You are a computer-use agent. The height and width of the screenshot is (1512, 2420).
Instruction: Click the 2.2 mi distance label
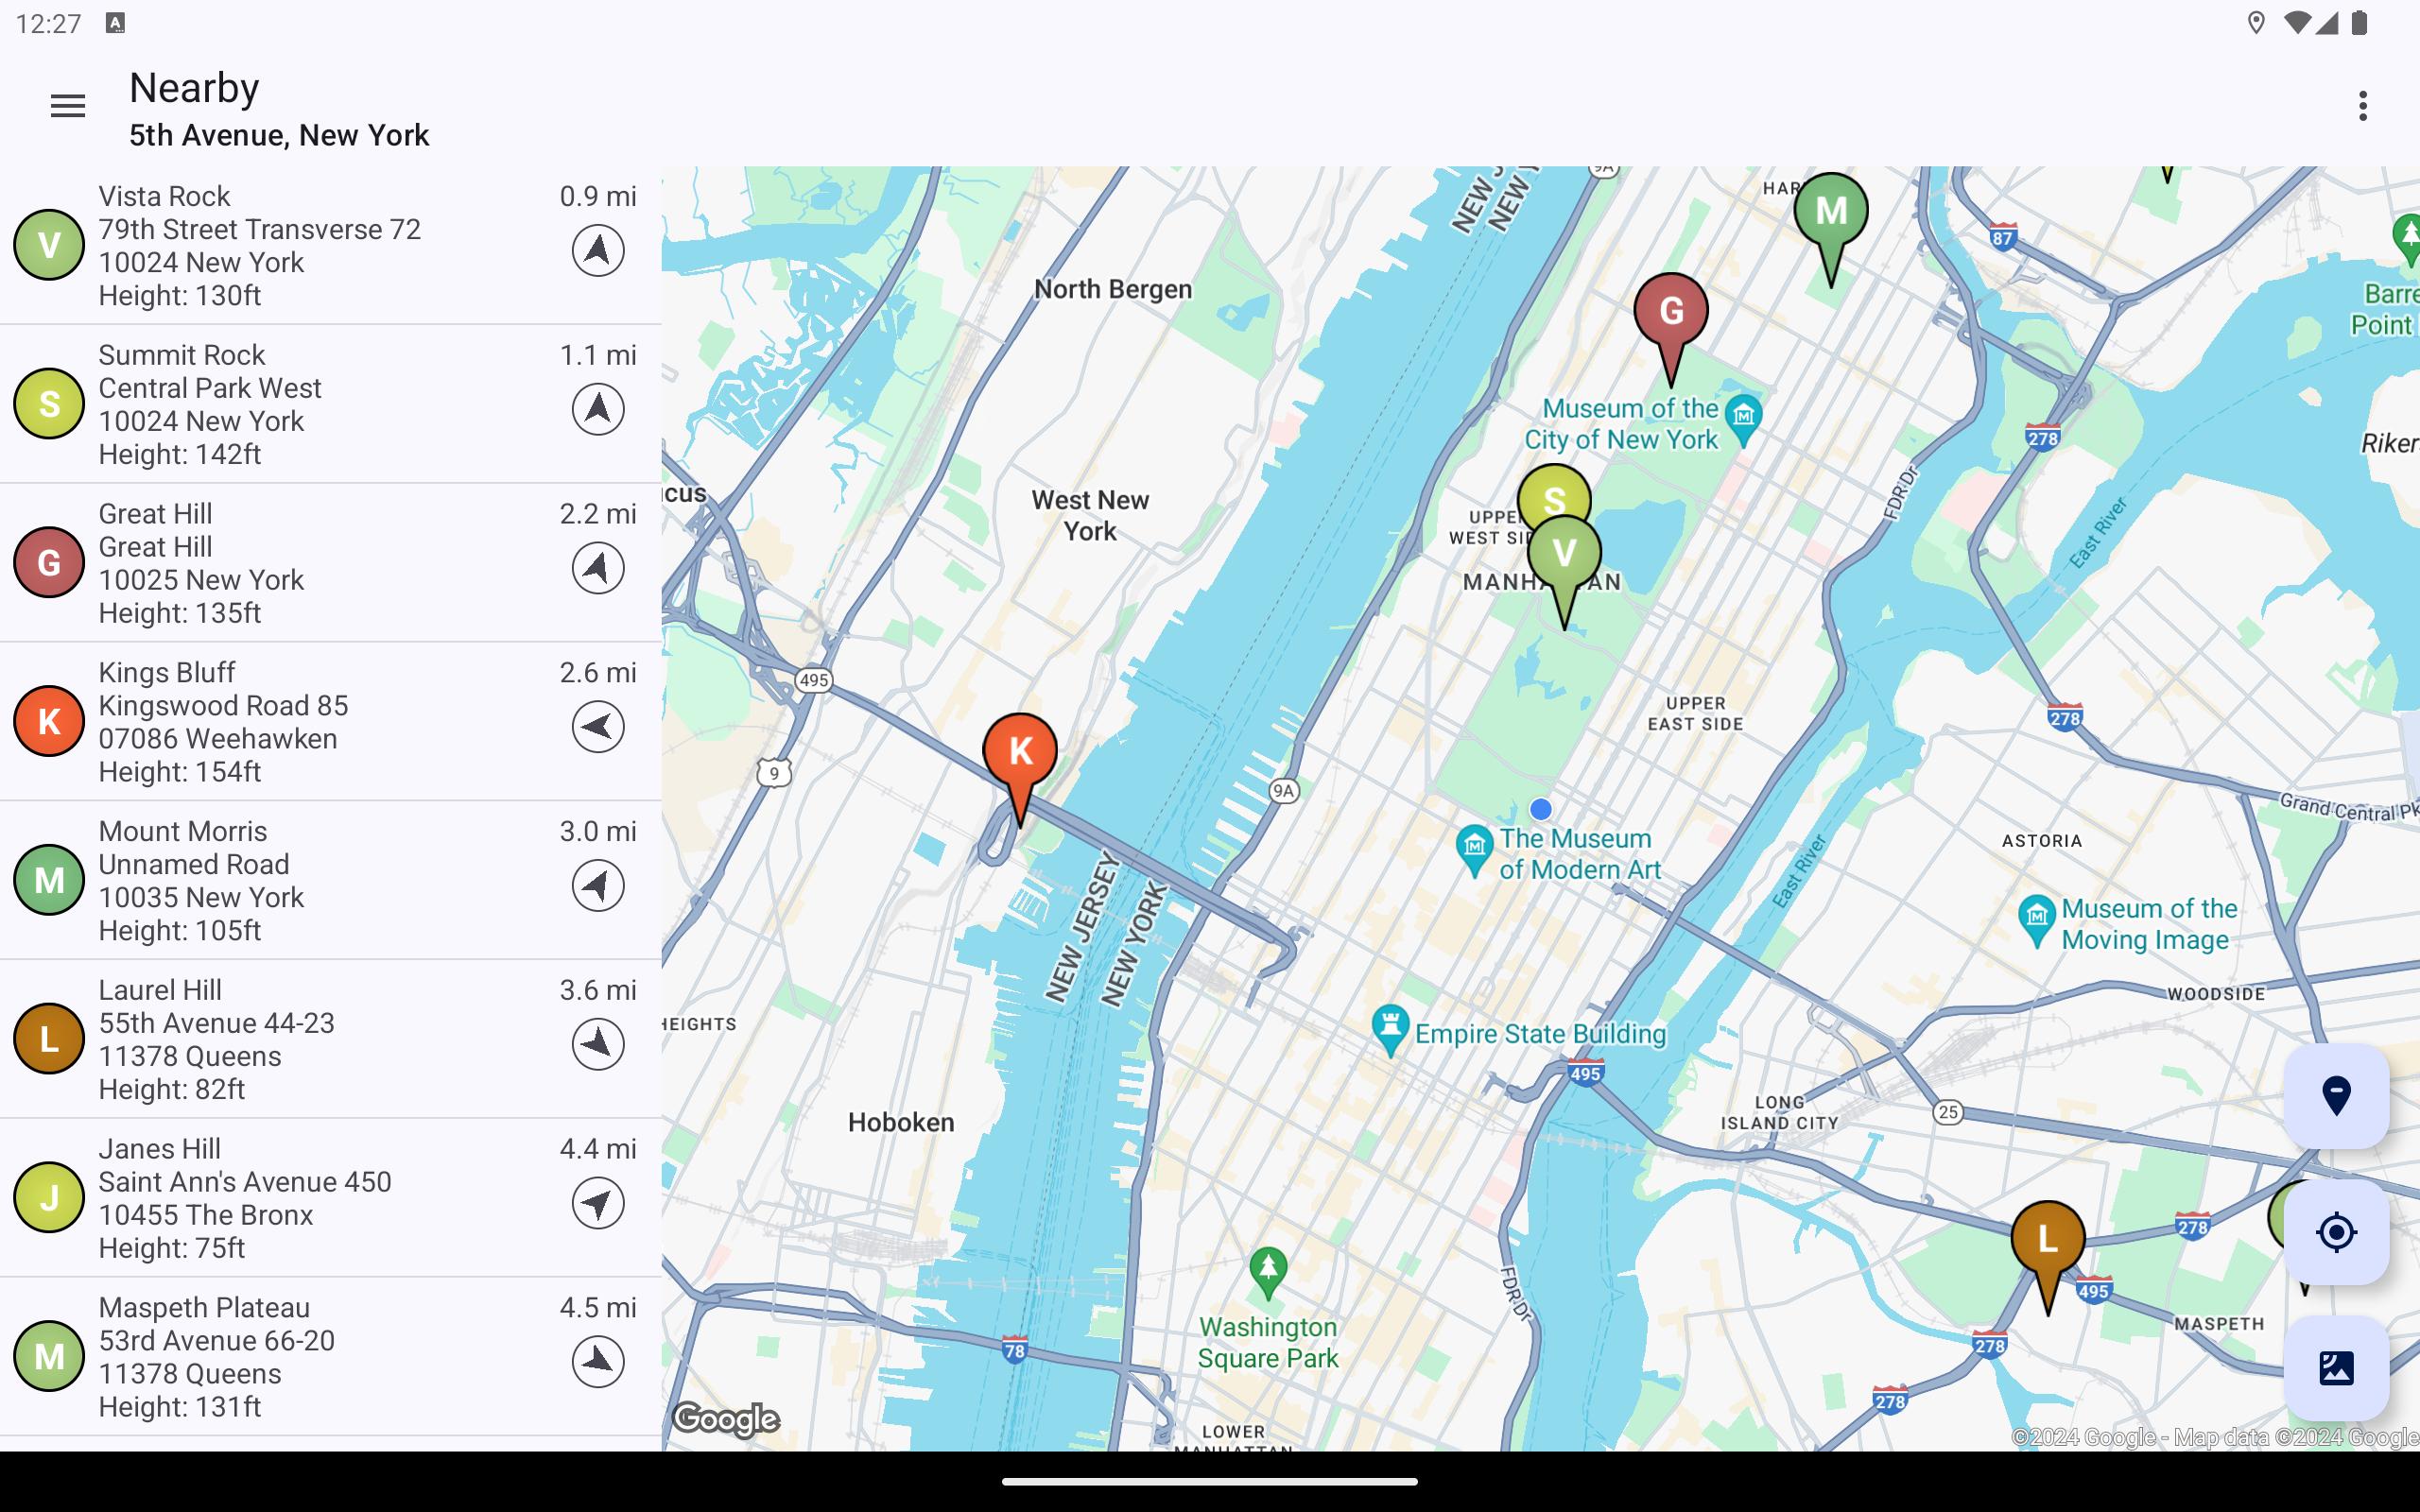tap(598, 514)
